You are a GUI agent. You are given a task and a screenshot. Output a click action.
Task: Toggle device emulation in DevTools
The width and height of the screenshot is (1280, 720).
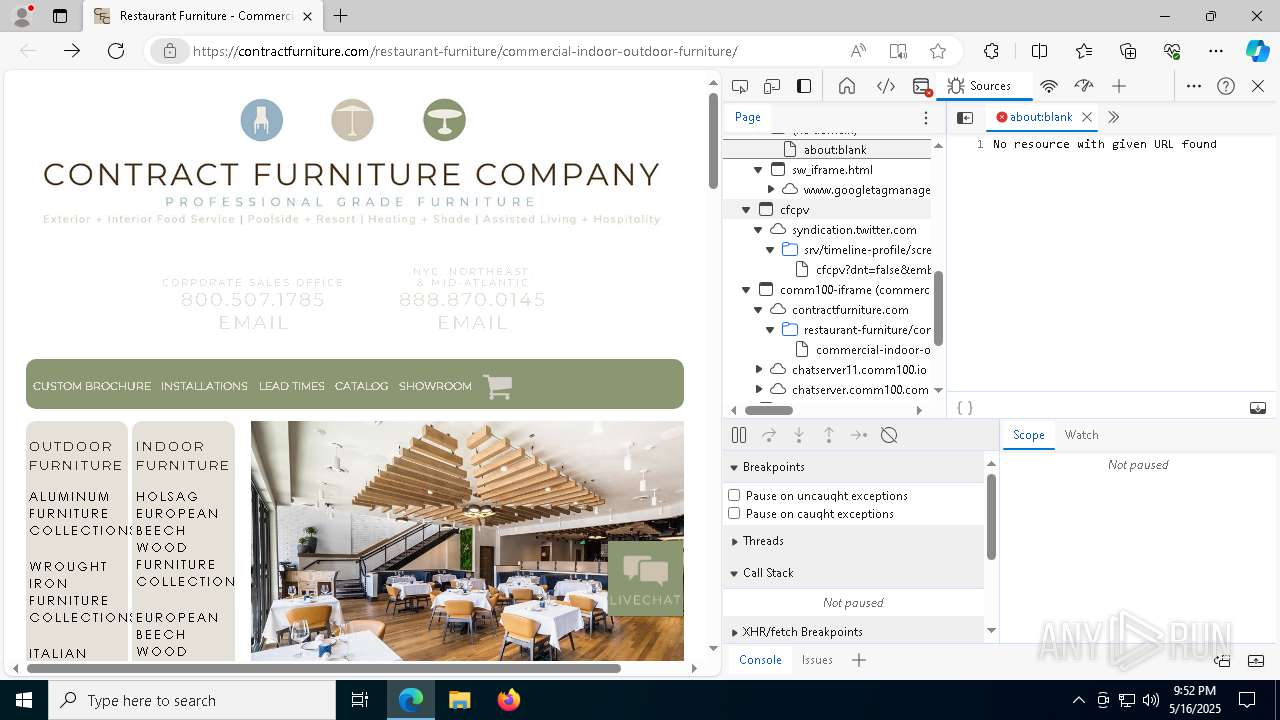pyautogui.click(x=772, y=86)
